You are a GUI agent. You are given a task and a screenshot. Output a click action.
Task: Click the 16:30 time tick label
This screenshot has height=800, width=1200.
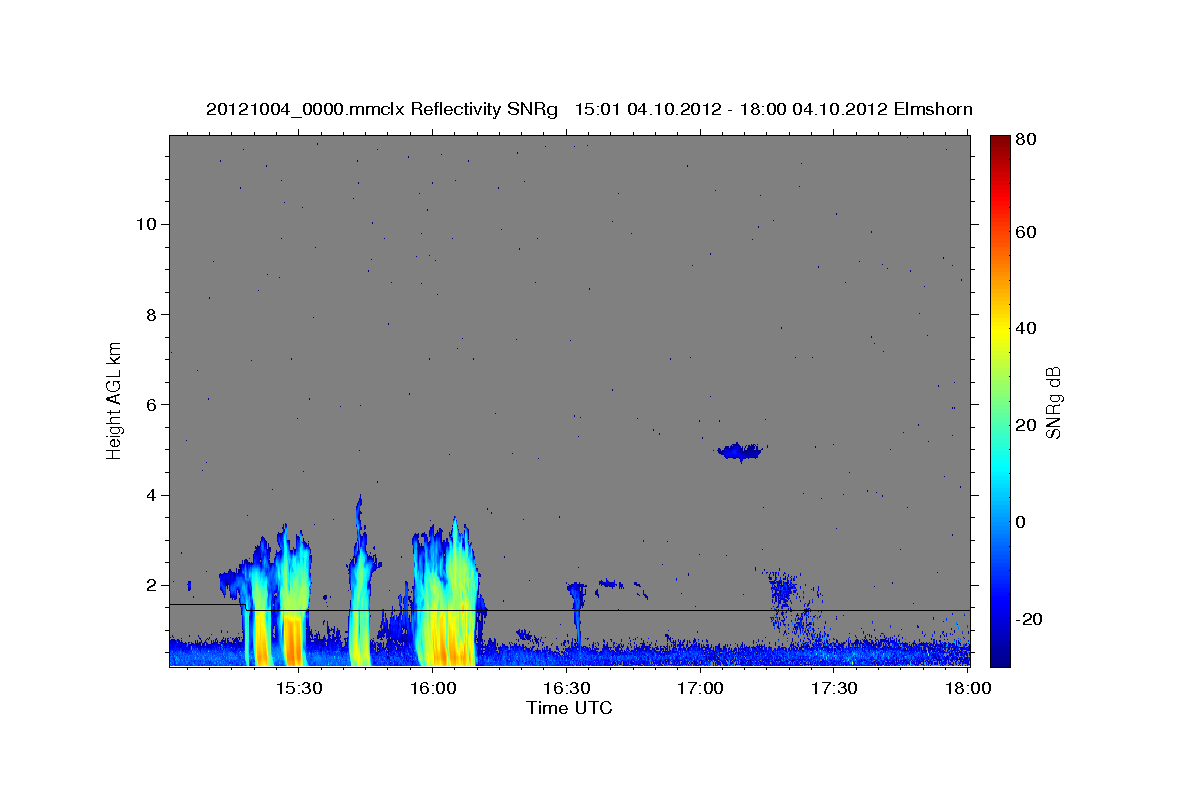(x=566, y=688)
